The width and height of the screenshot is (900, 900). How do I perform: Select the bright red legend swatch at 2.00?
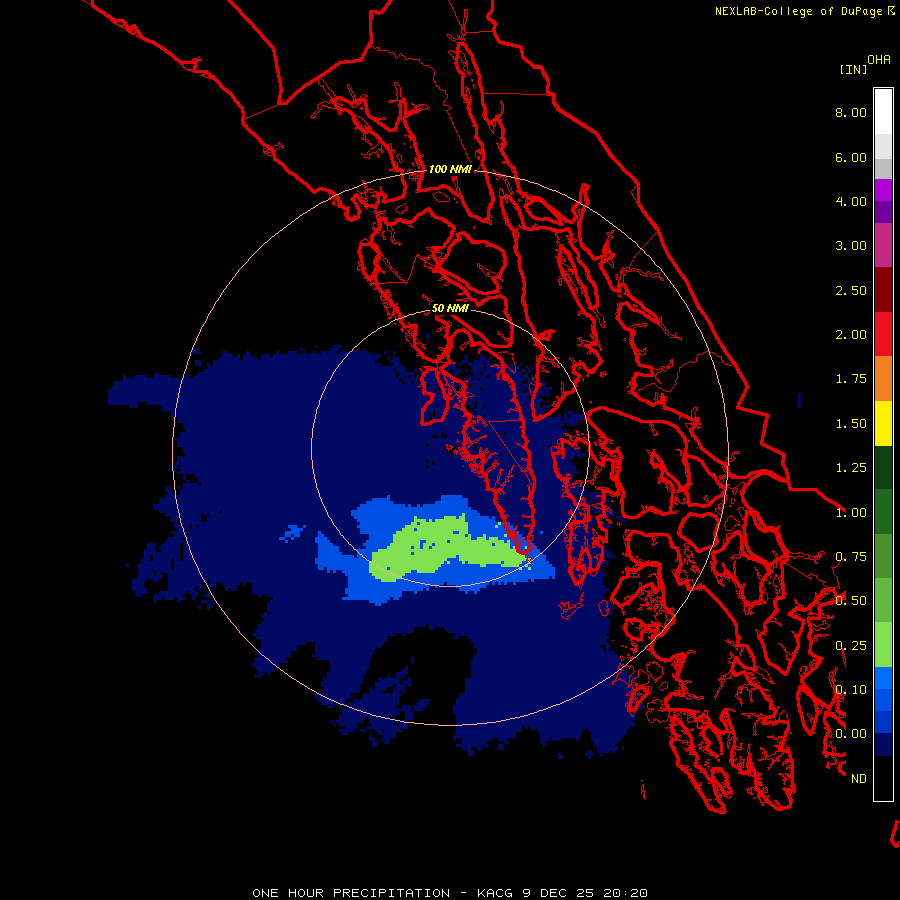click(x=883, y=334)
